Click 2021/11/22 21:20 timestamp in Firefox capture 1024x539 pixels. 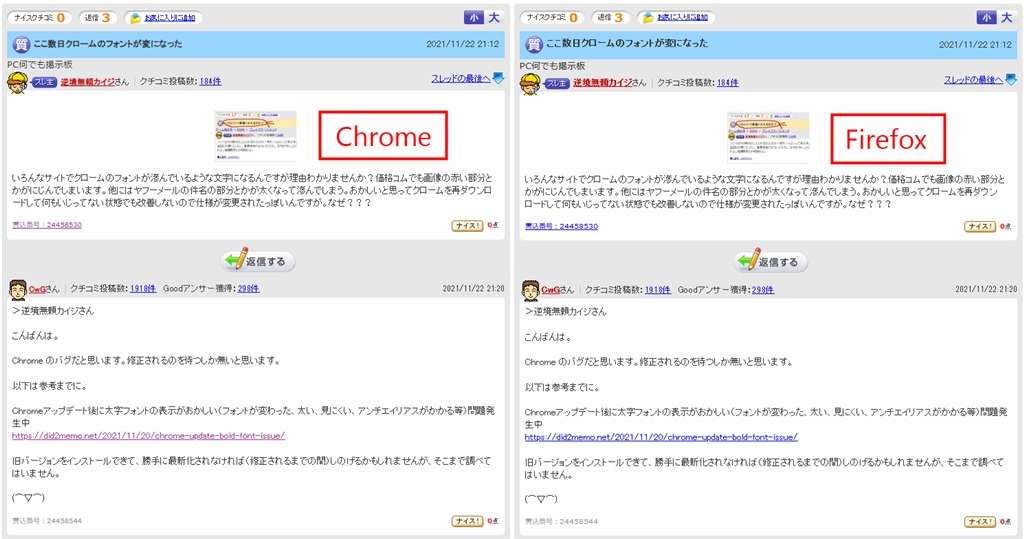[986, 289]
